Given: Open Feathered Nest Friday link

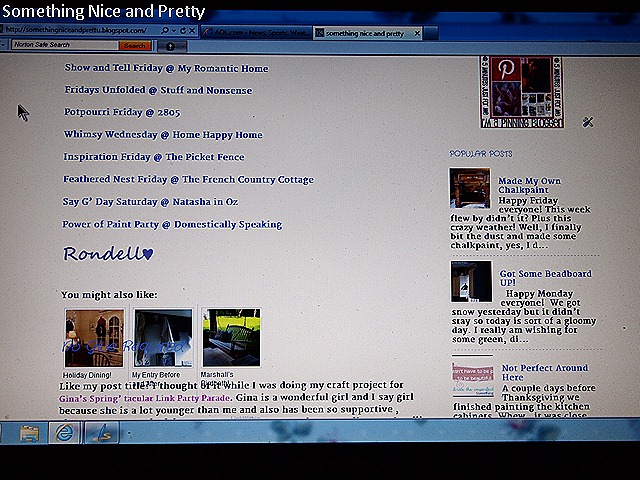Looking at the screenshot, I should (188, 179).
